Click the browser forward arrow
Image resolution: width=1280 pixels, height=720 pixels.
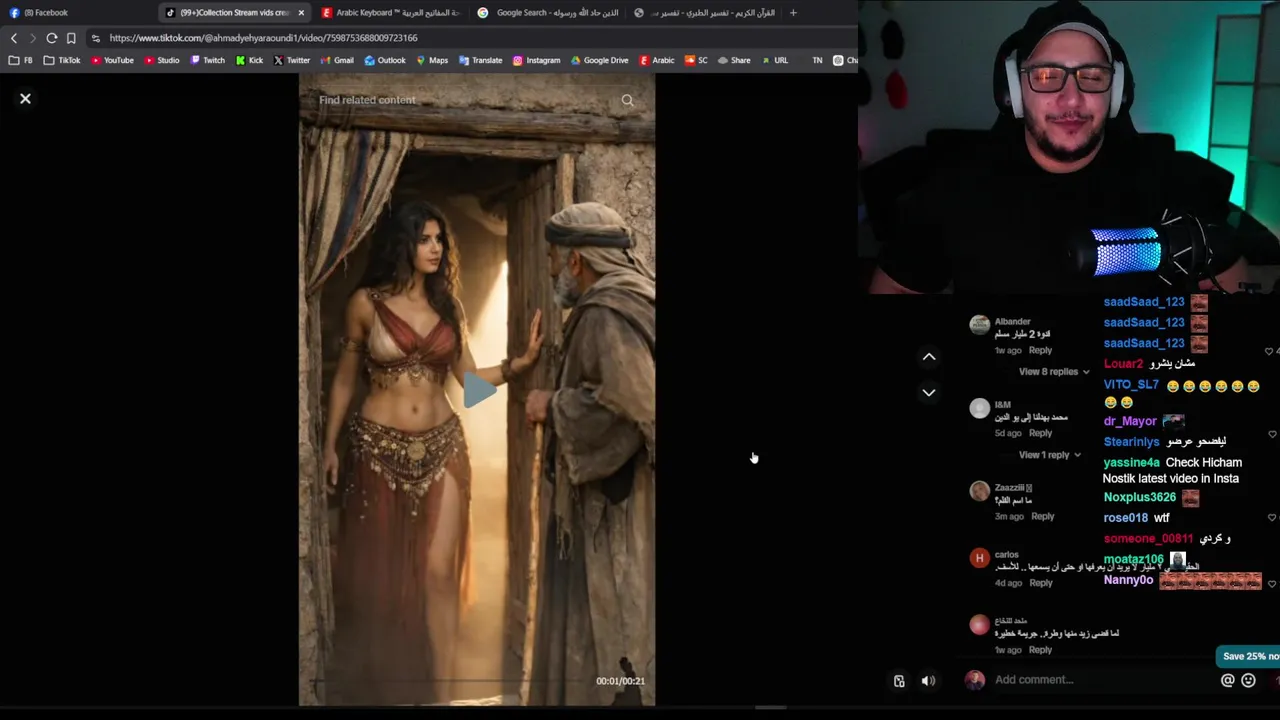tap(32, 38)
